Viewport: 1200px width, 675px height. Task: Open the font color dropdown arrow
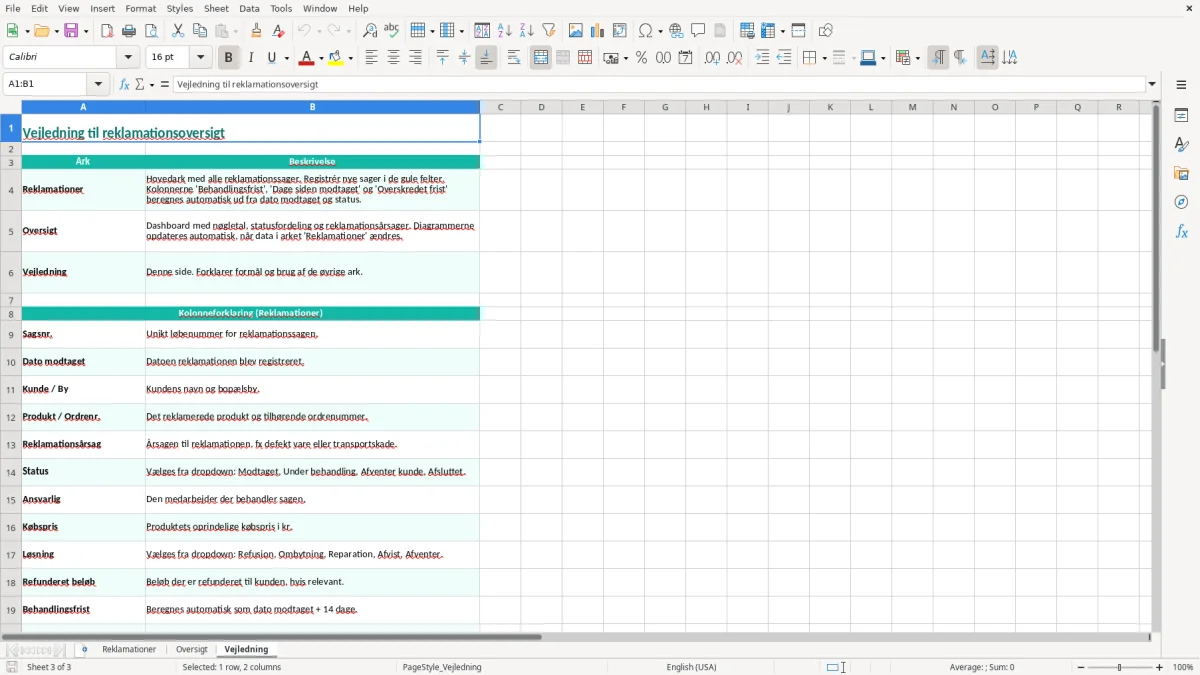coord(321,58)
